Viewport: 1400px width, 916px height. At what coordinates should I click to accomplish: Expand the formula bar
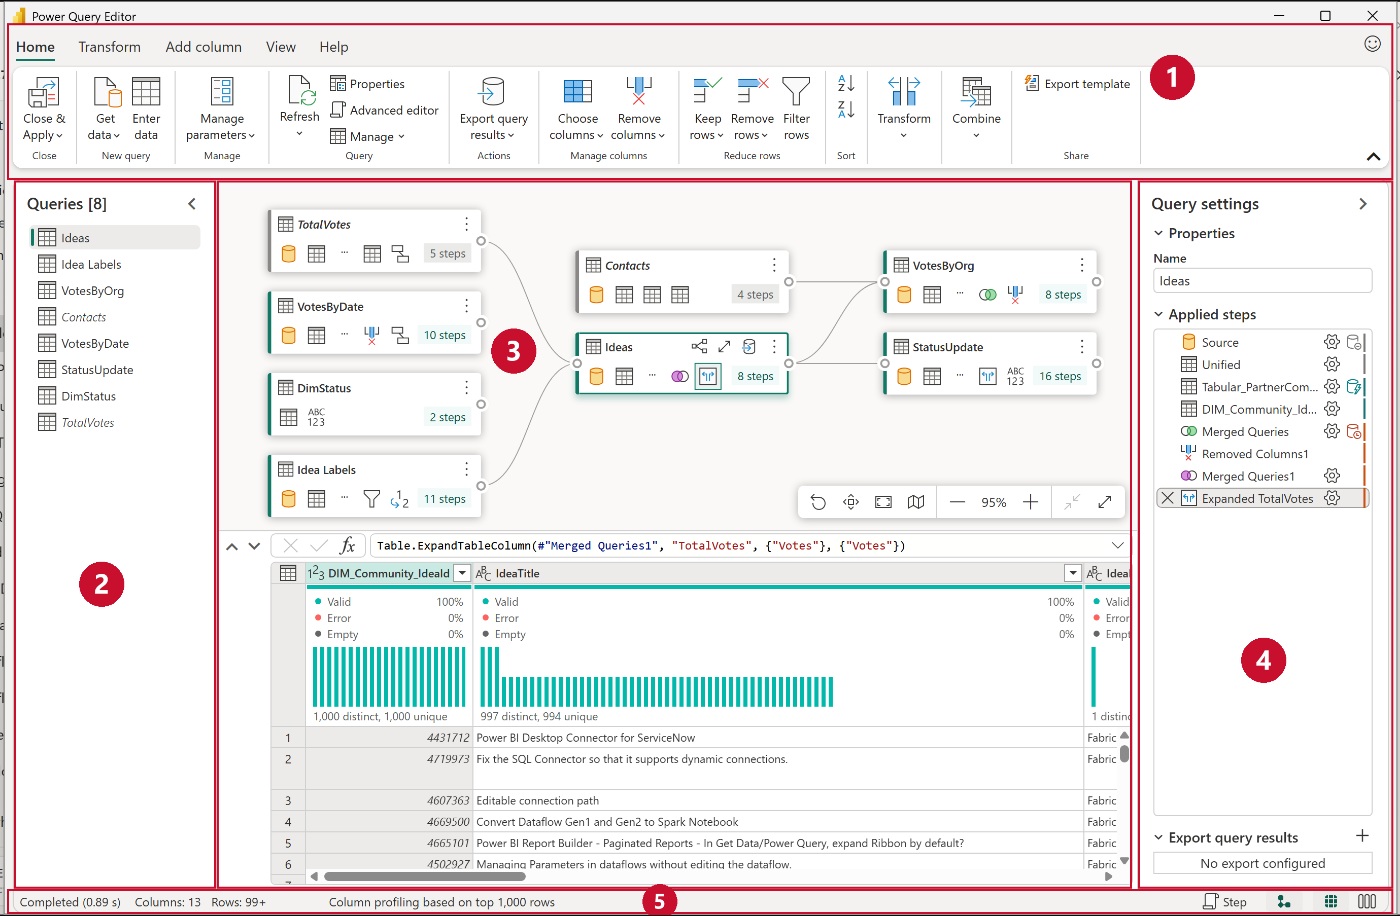coord(1118,545)
